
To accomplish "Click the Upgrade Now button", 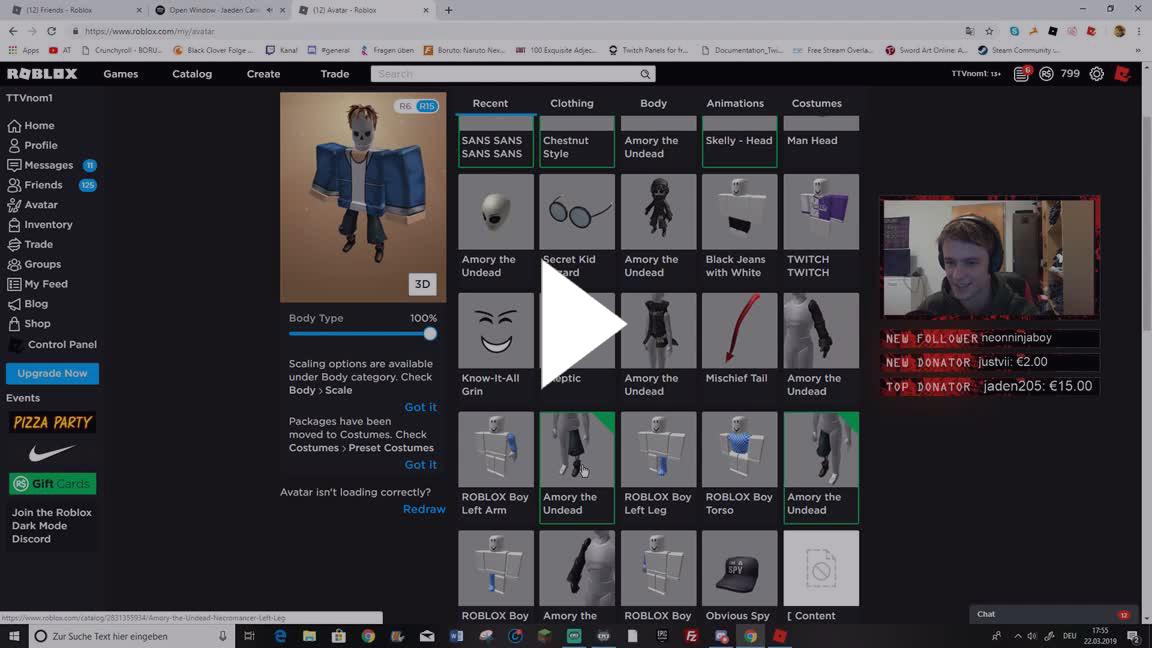I will (x=52, y=373).
